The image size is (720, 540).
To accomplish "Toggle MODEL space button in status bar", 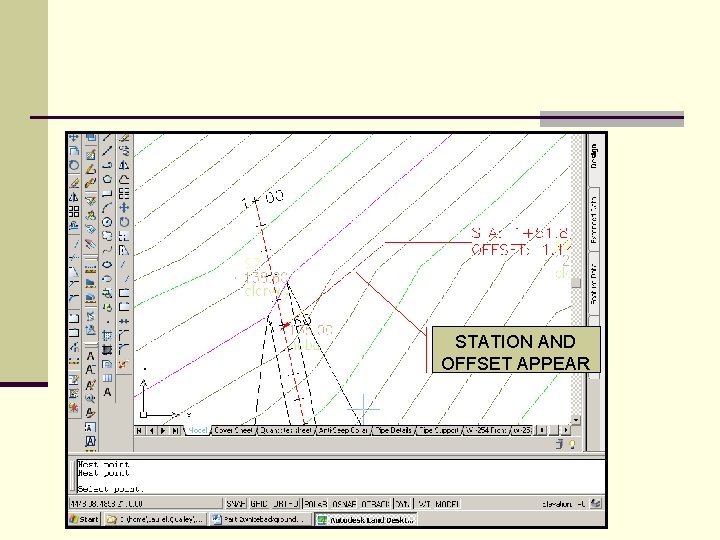I will pyautogui.click(x=447, y=504).
